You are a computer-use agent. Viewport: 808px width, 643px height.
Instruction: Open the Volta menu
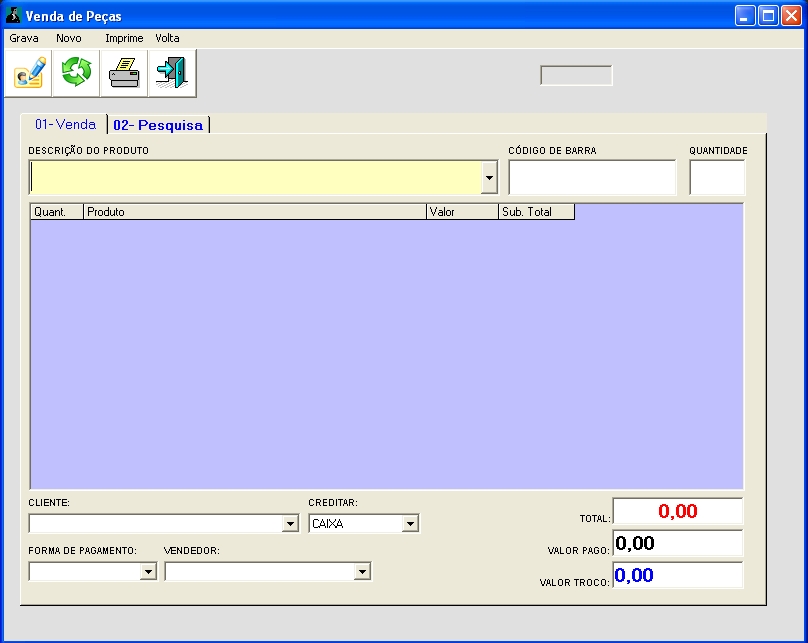[x=167, y=38]
